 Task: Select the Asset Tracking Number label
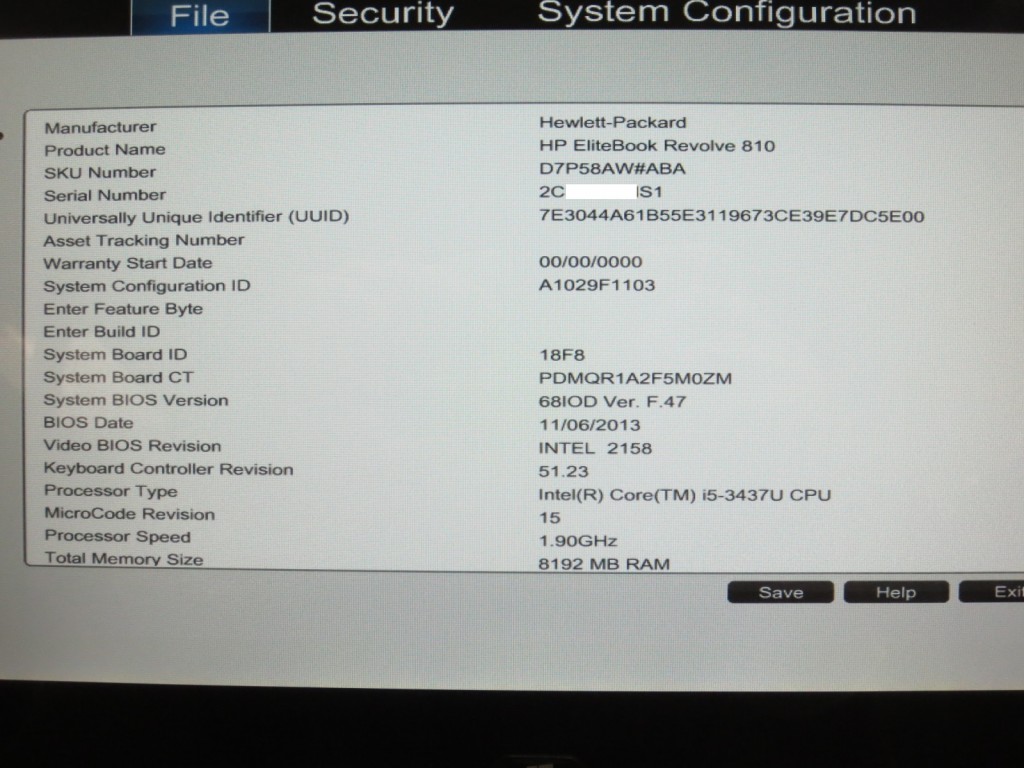144,240
